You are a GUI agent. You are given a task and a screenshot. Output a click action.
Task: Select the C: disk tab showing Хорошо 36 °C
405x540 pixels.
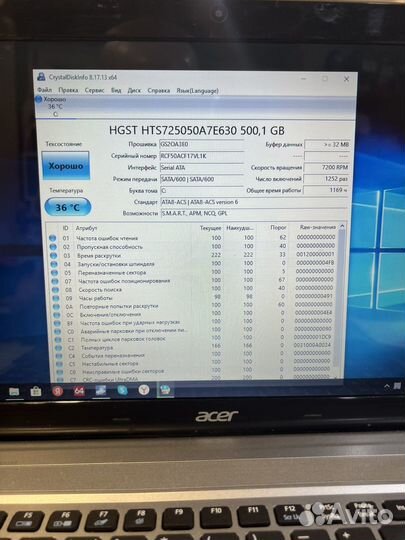click(x=56, y=106)
